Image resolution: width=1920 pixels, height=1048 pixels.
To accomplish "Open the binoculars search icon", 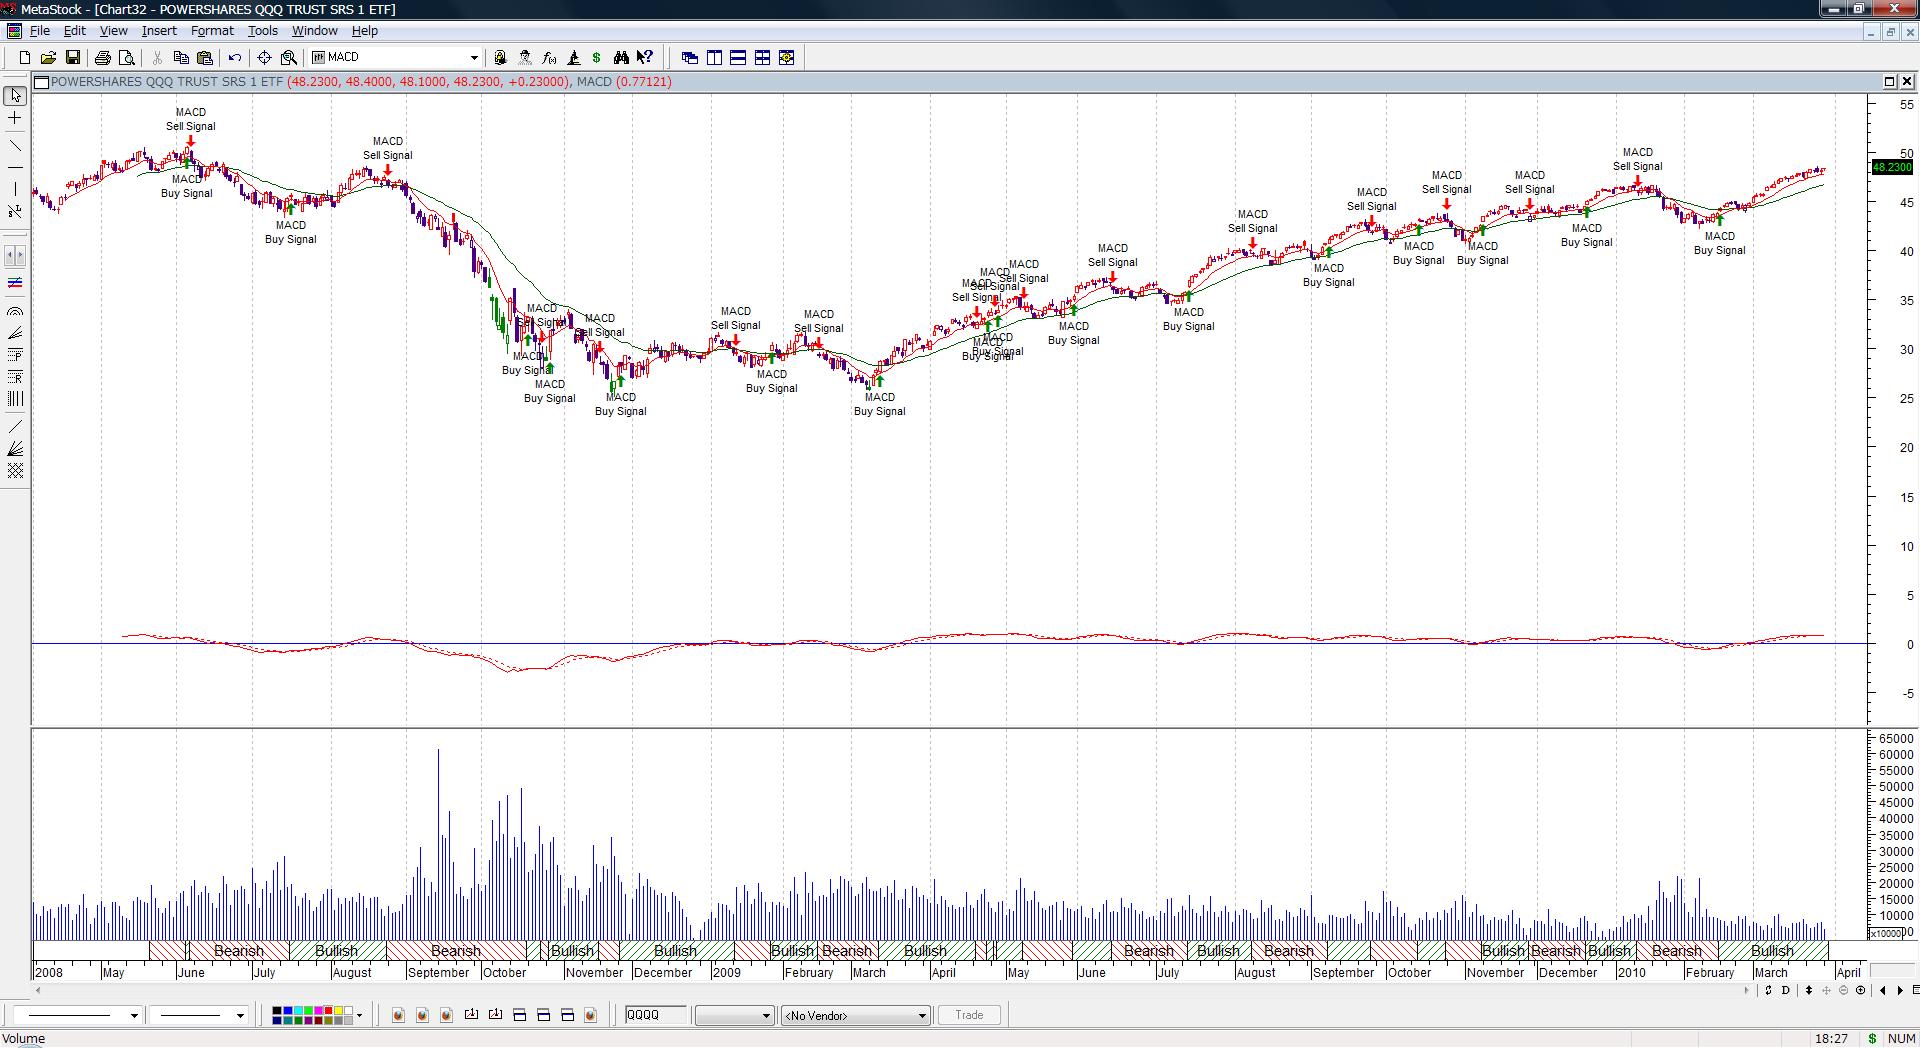I will click(621, 58).
